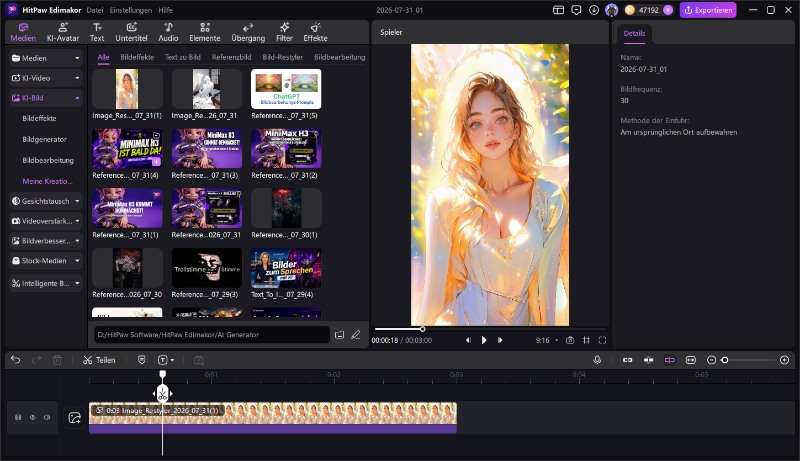Switch to the Text zu Bild tab
Viewport: 800px width, 461px height.
[182, 57]
